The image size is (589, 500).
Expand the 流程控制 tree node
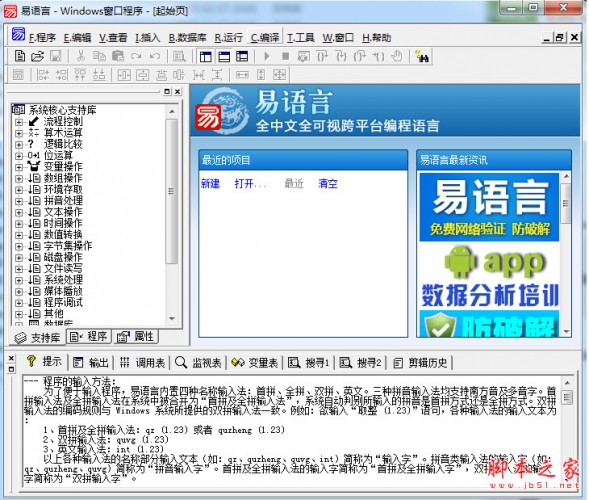[x=18, y=122]
